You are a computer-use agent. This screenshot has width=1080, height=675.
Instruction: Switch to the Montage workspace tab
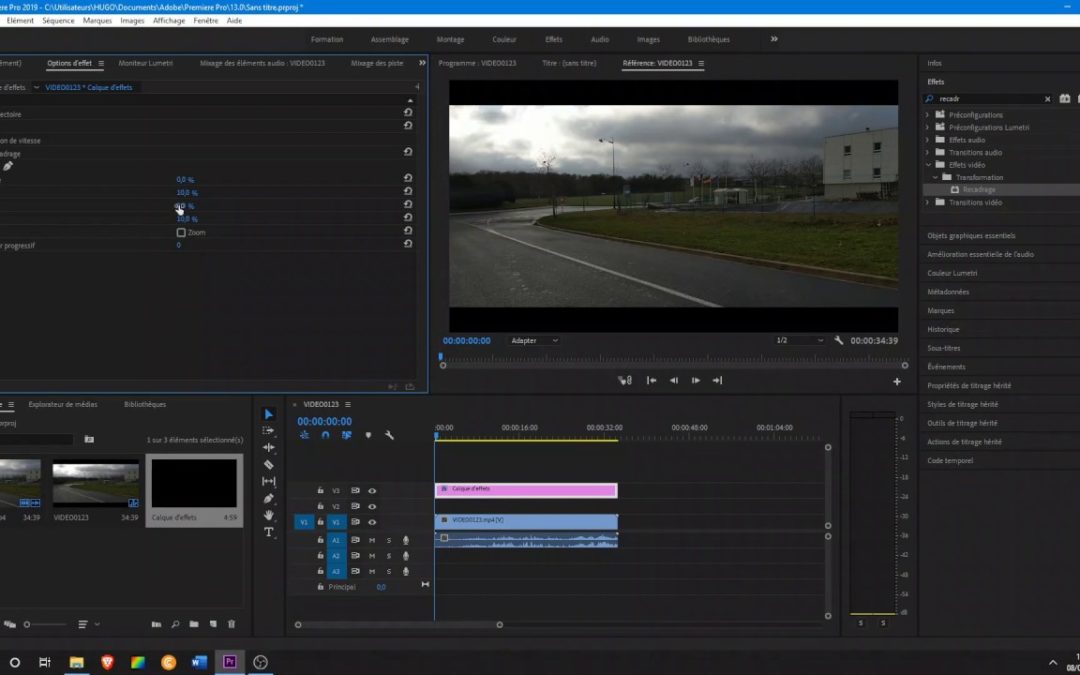point(450,40)
